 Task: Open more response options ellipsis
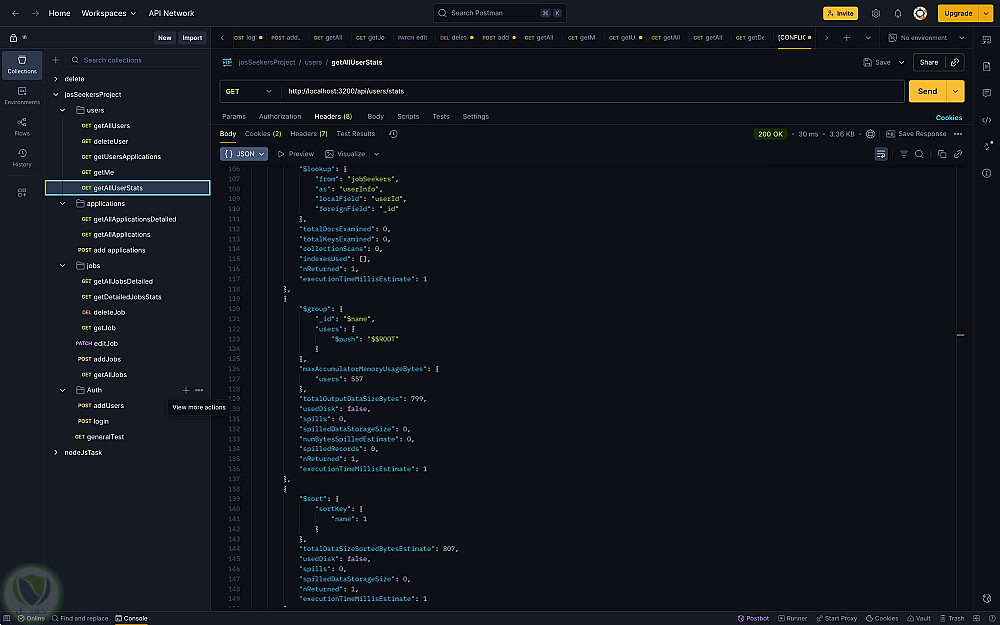click(958, 134)
